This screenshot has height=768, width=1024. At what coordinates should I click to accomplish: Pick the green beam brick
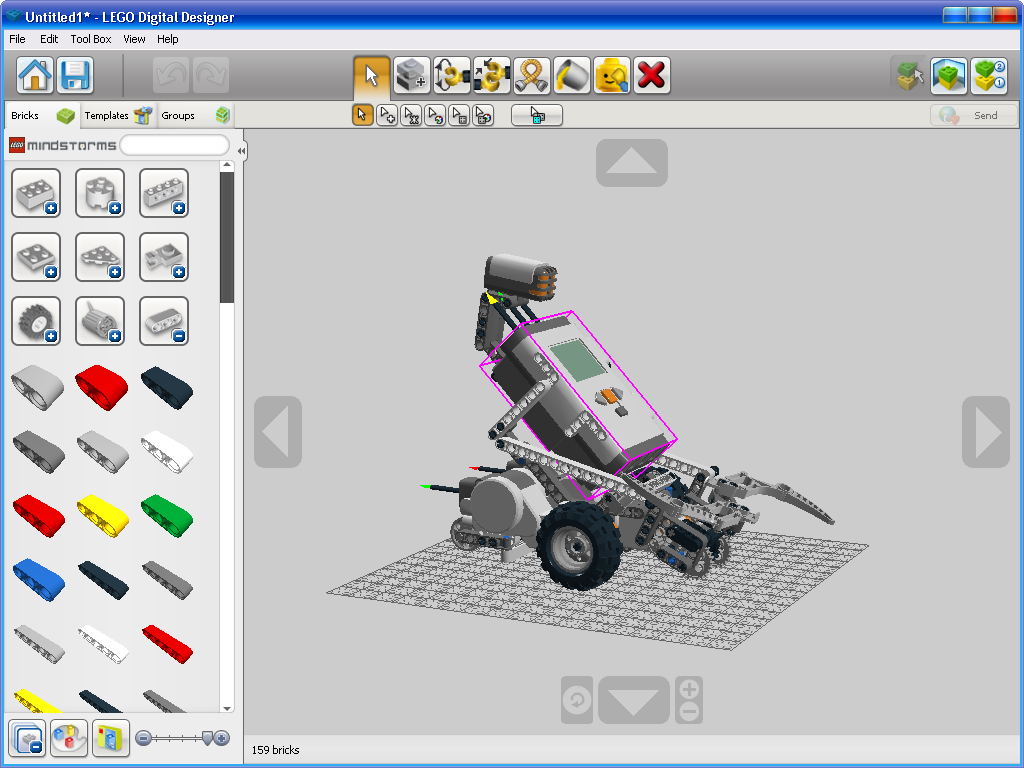point(167,515)
